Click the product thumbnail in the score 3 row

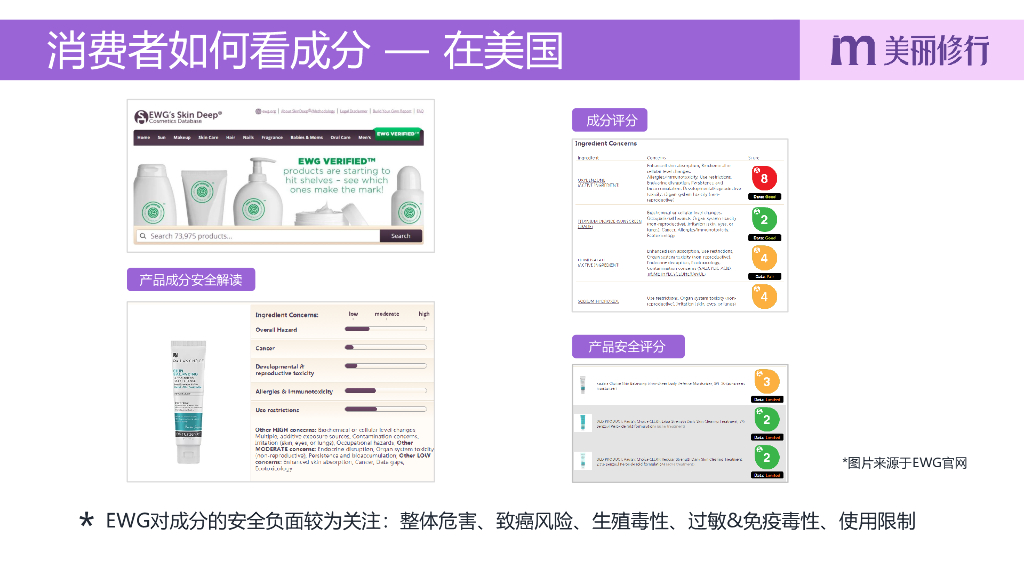pyautogui.click(x=583, y=385)
